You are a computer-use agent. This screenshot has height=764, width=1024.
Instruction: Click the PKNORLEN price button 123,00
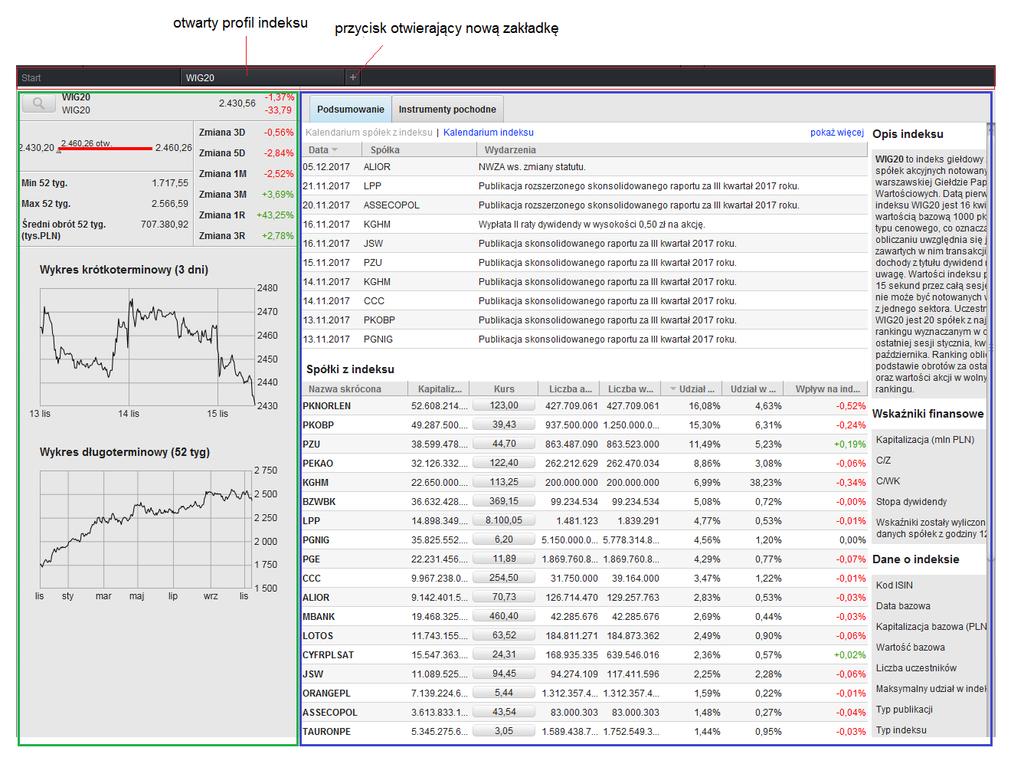point(504,406)
